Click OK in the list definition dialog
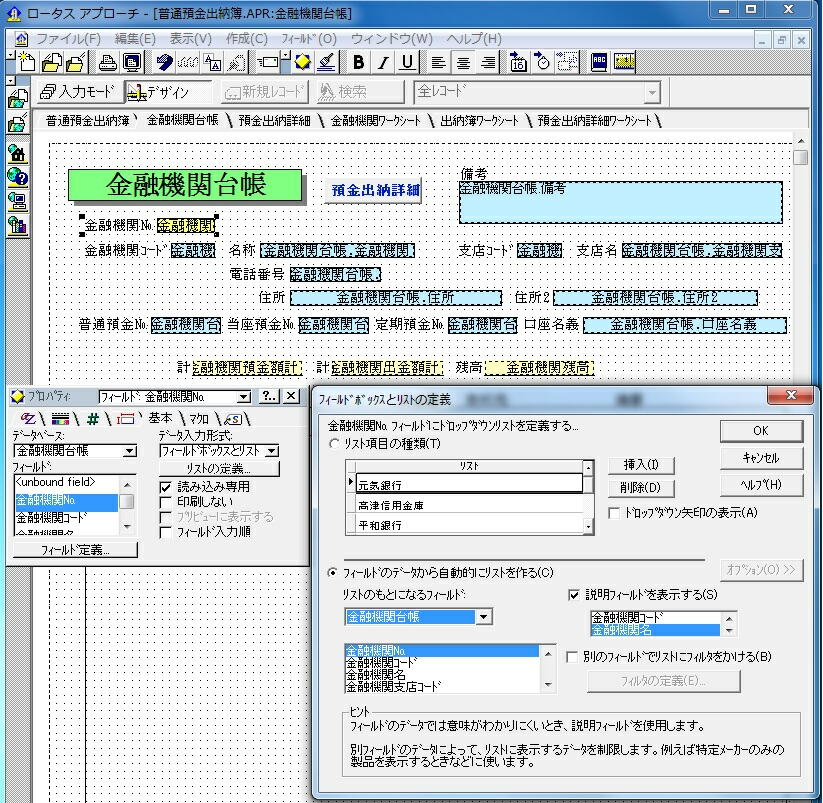The width and height of the screenshot is (823, 803). 761,431
